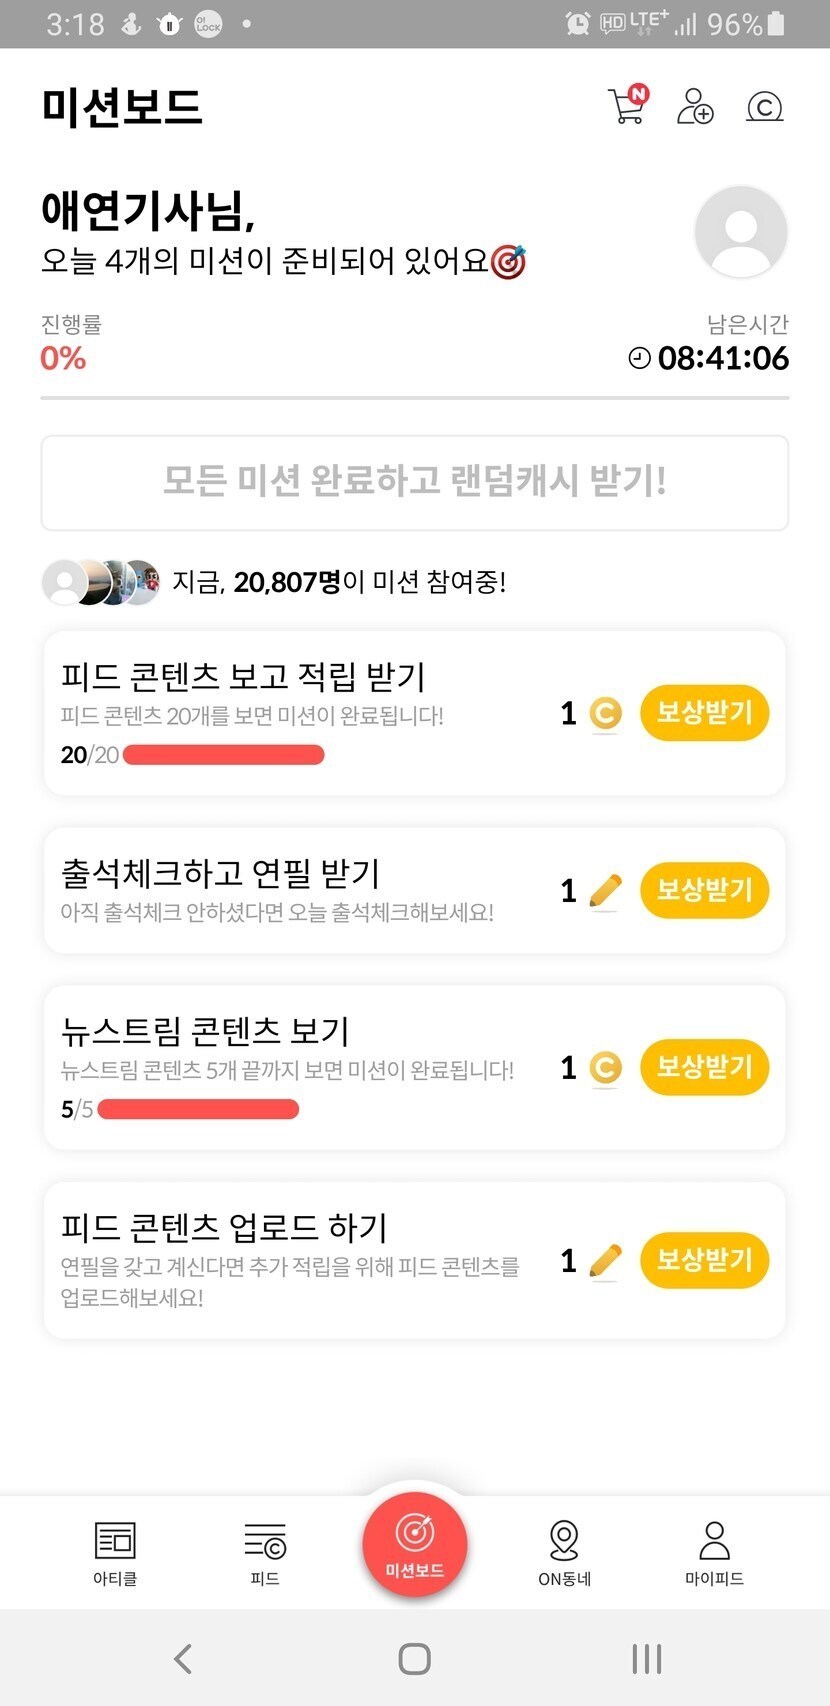Open the cash coin icon in header
The height and width of the screenshot is (1706, 830).
pyautogui.click(x=764, y=106)
